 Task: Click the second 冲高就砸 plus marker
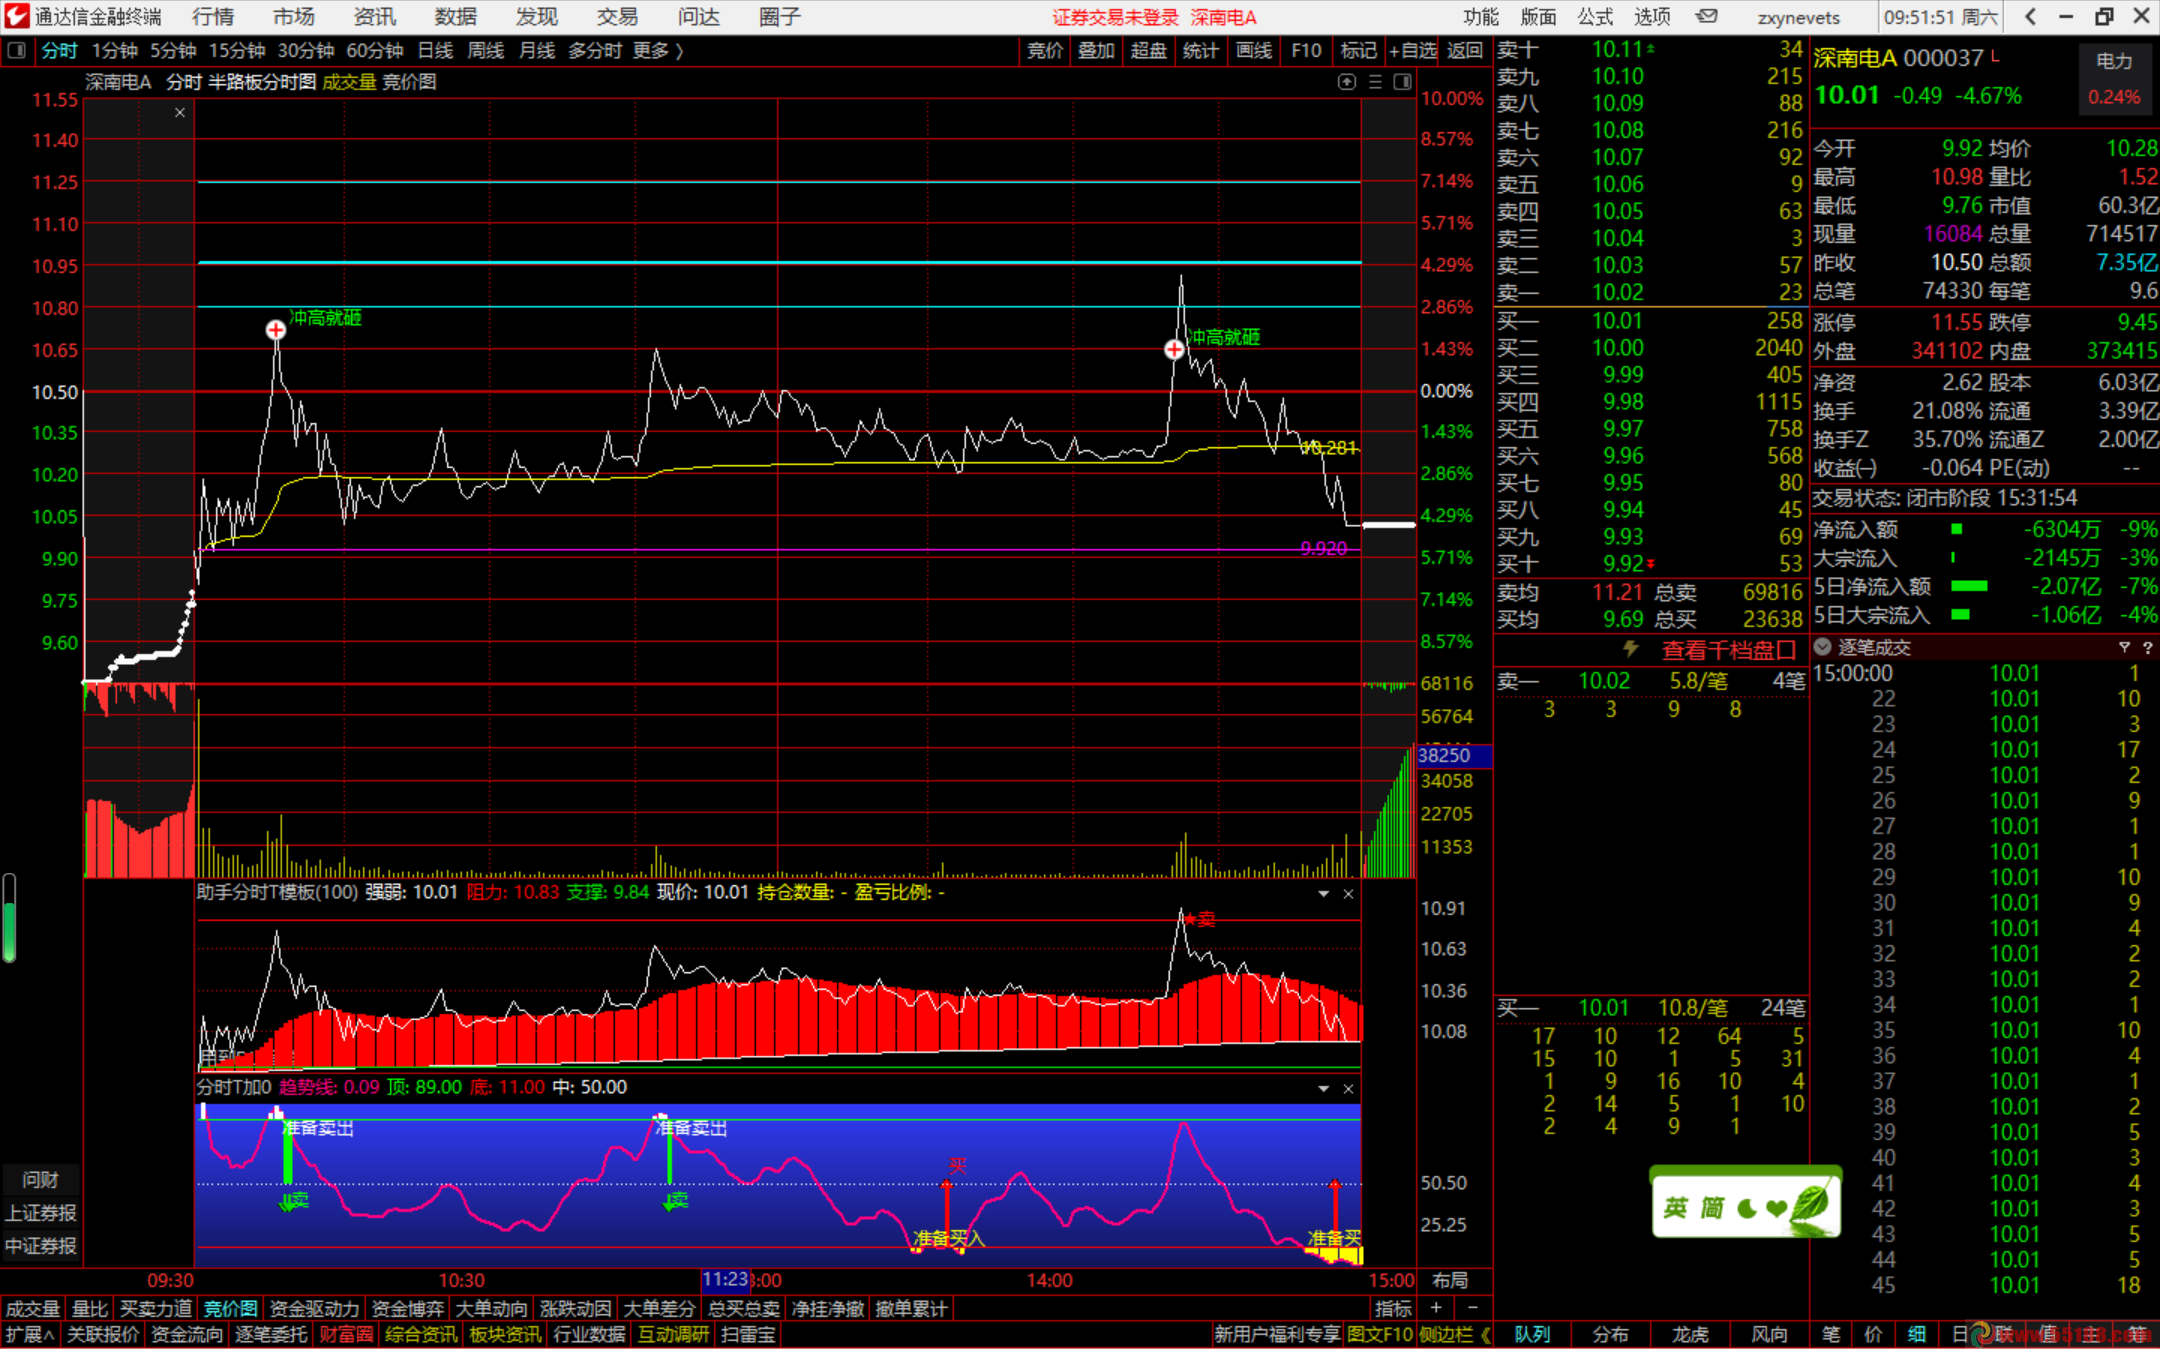tap(1174, 349)
